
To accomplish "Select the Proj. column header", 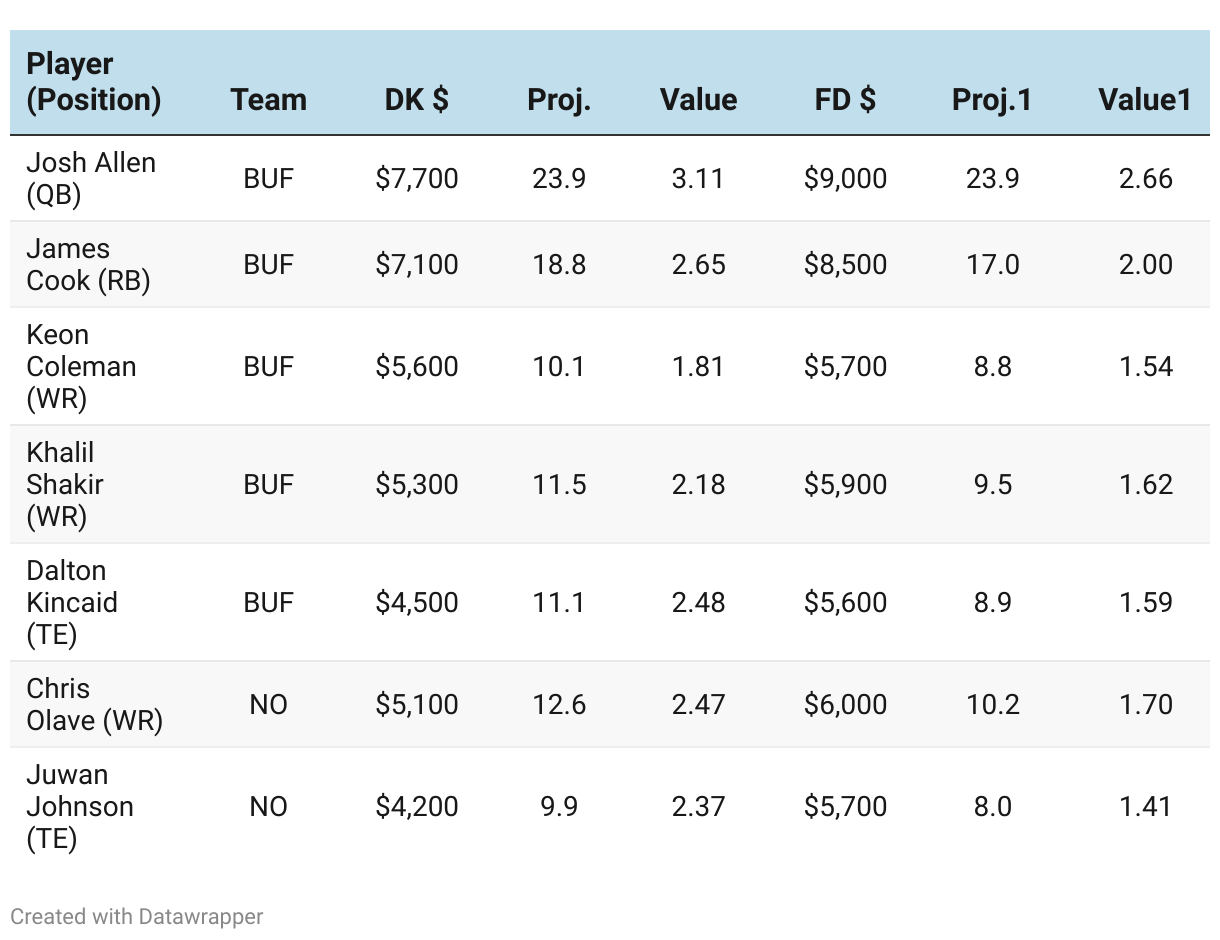I will coord(559,100).
